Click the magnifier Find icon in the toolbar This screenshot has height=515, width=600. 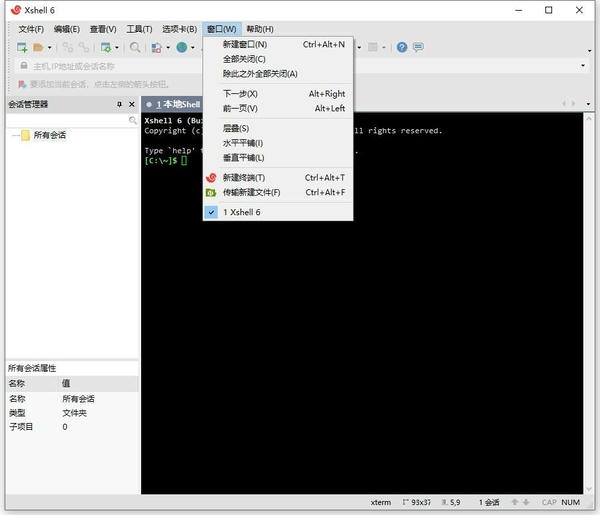pos(135,47)
